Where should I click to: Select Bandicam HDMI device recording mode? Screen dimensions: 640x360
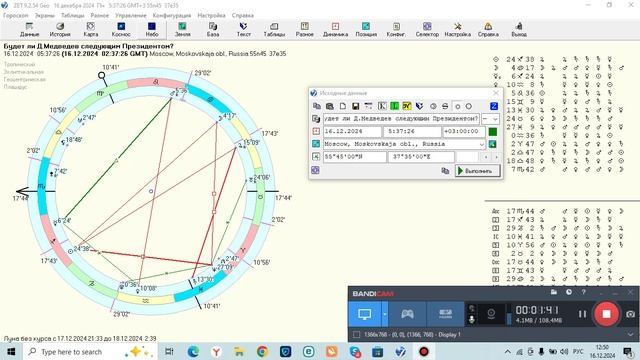445,314
